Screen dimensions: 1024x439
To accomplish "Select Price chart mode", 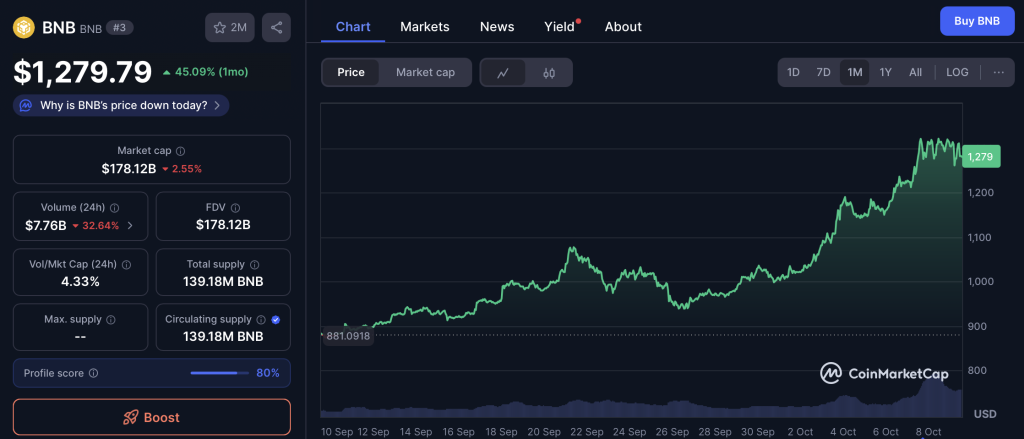I will pyautogui.click(x=351, y=73).
